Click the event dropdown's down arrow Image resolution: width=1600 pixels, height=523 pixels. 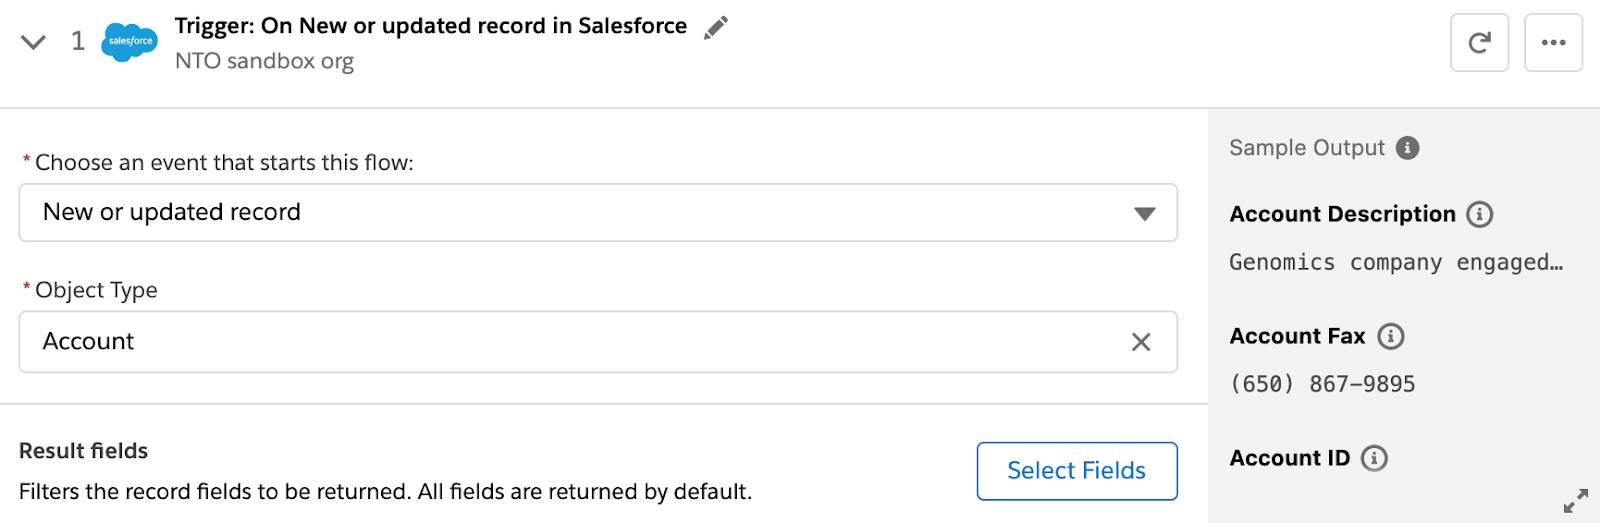pyautogui.click(x=1144, y=213)
